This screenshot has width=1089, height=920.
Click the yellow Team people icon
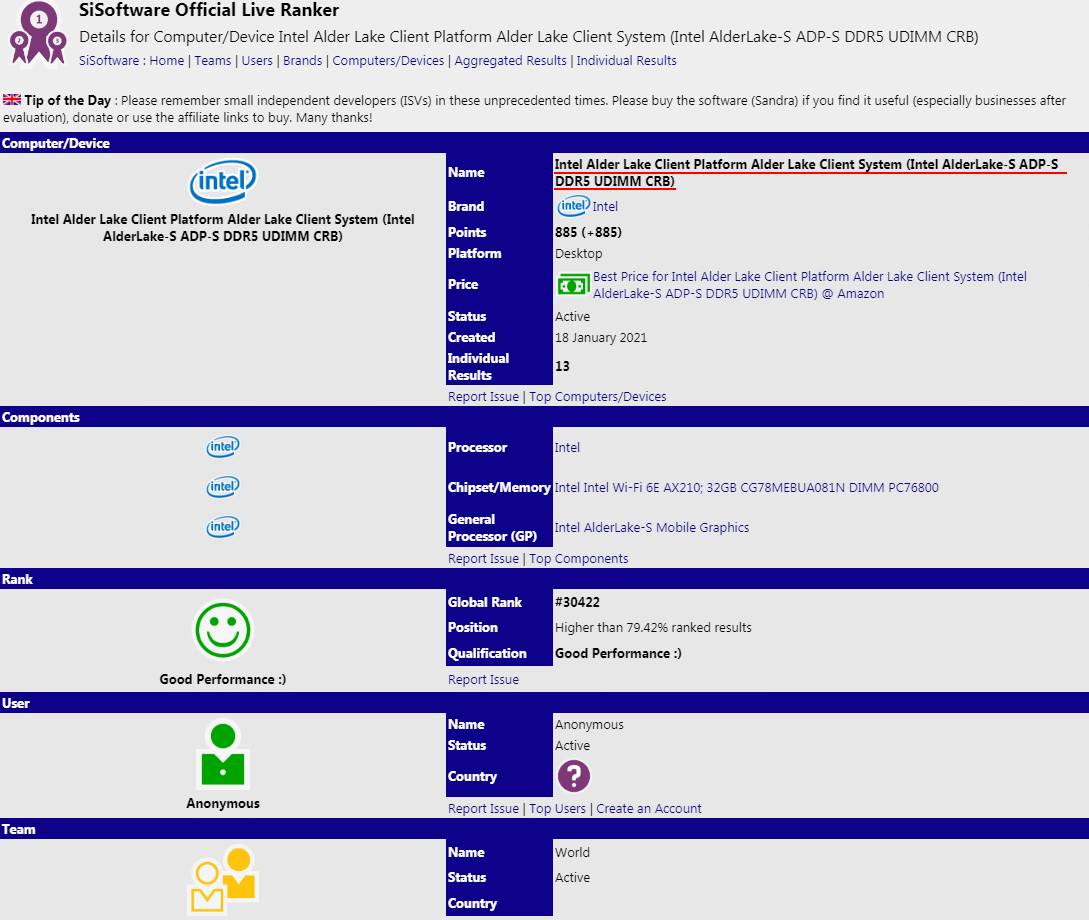[223, 879]
